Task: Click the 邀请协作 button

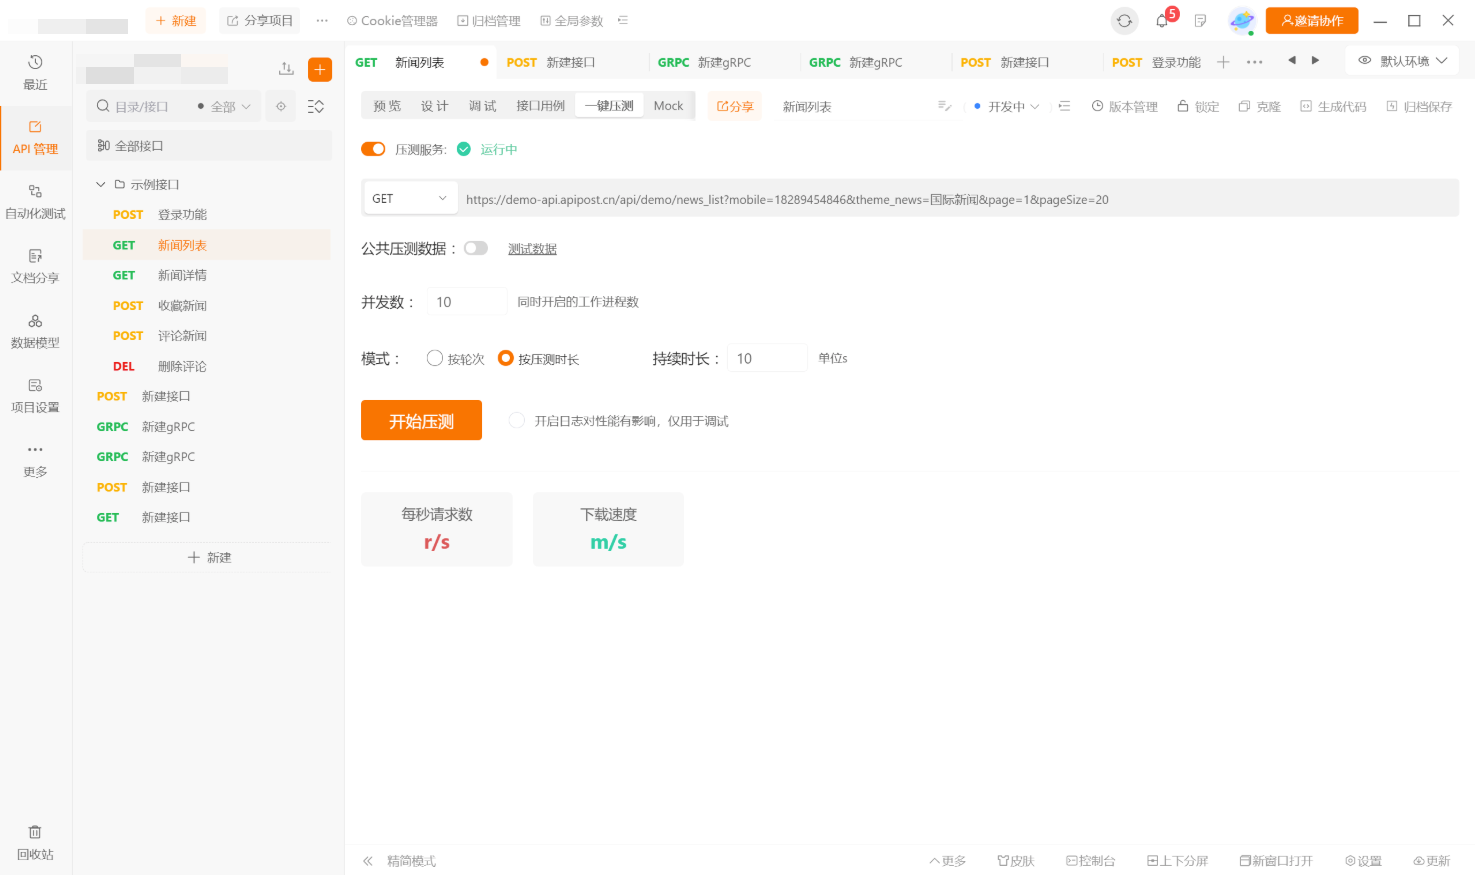Action: (1311, 21)
